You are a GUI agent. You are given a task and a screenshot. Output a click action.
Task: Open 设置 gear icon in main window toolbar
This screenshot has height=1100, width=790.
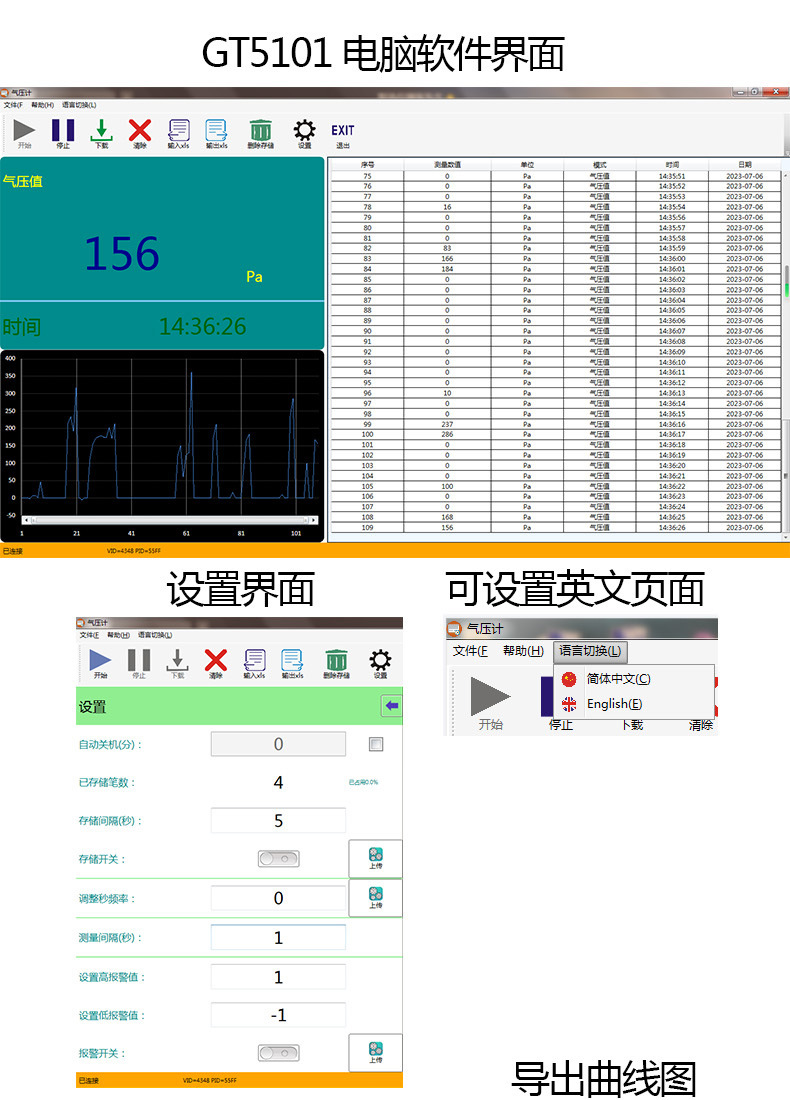304,130
